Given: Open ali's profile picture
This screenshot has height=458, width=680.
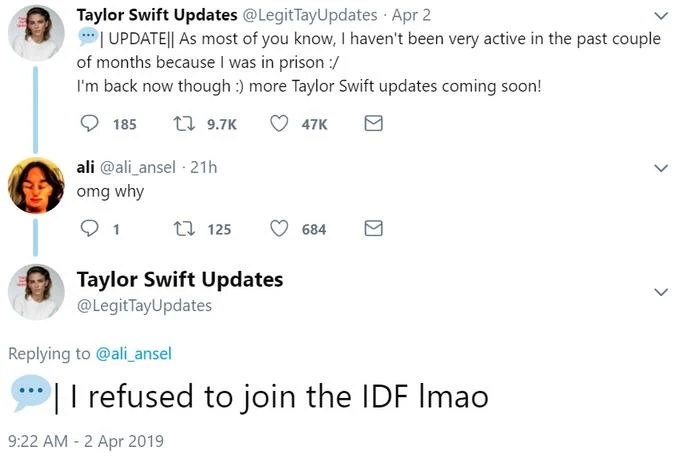Looking at the screenshot, I should (x=37, y=186).
